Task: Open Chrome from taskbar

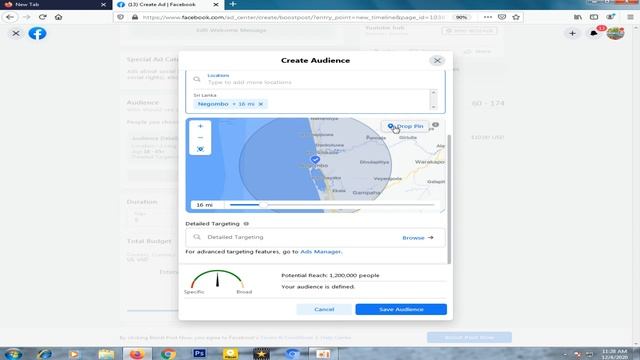Action: click(168, 354)
